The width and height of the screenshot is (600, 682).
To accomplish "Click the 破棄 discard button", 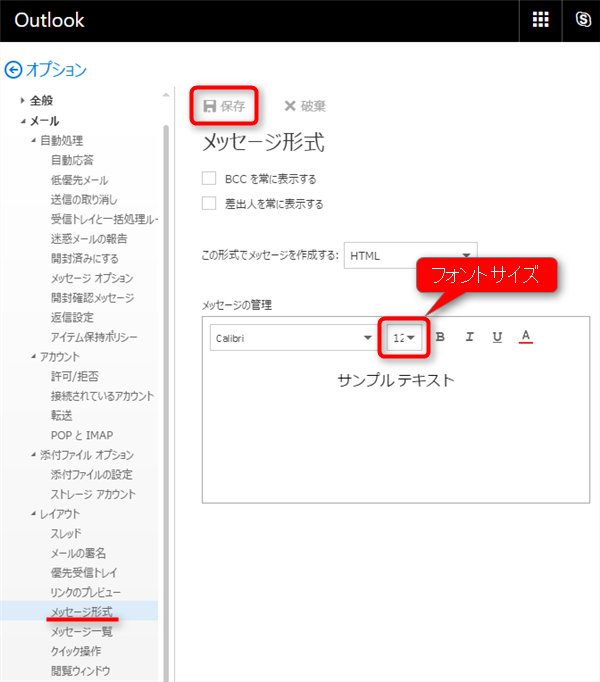I will point(305,106).
